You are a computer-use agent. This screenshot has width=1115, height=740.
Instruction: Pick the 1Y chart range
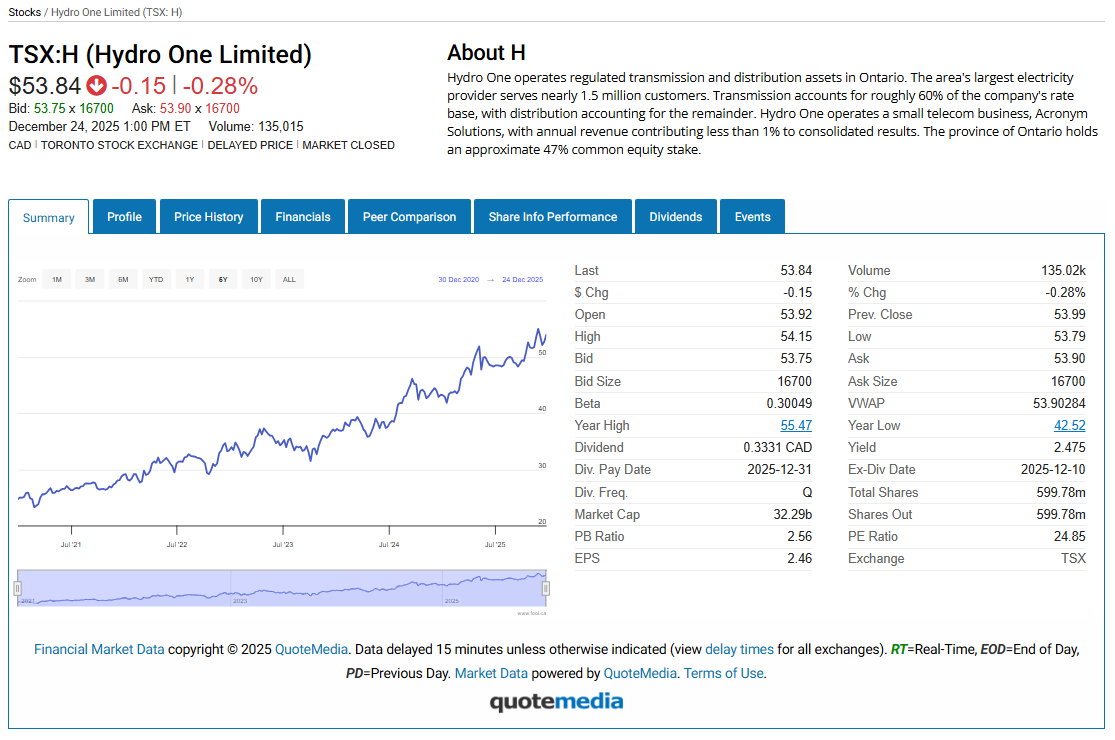[x=189, y=280]
